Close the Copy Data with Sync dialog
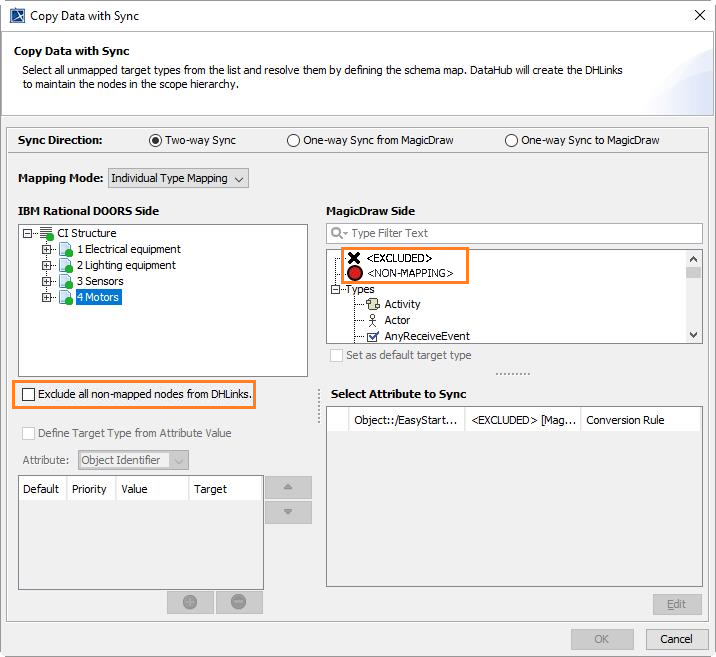 coord(700,16)
